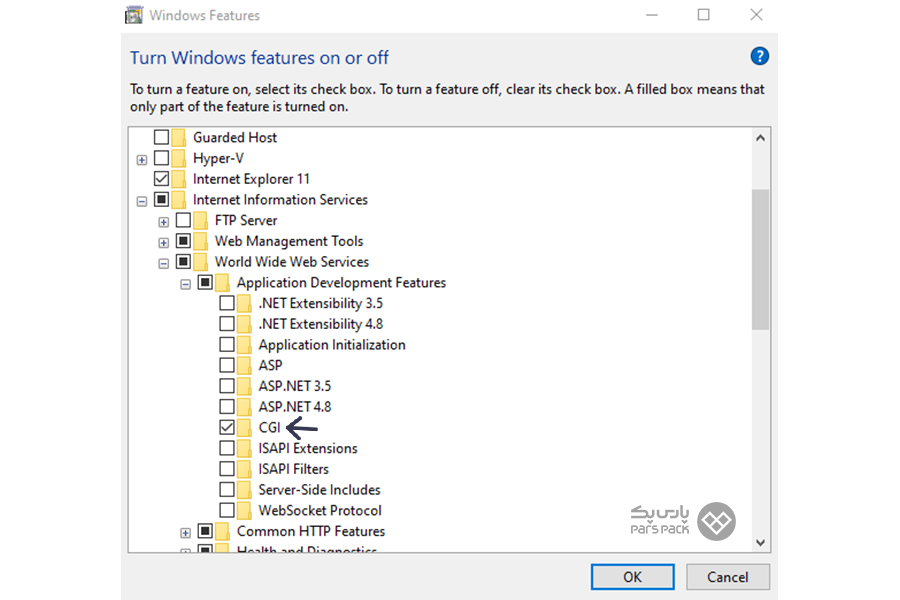
Task: Click the feature list scrollbar down arrow
Action: click(x=761, y=542)
